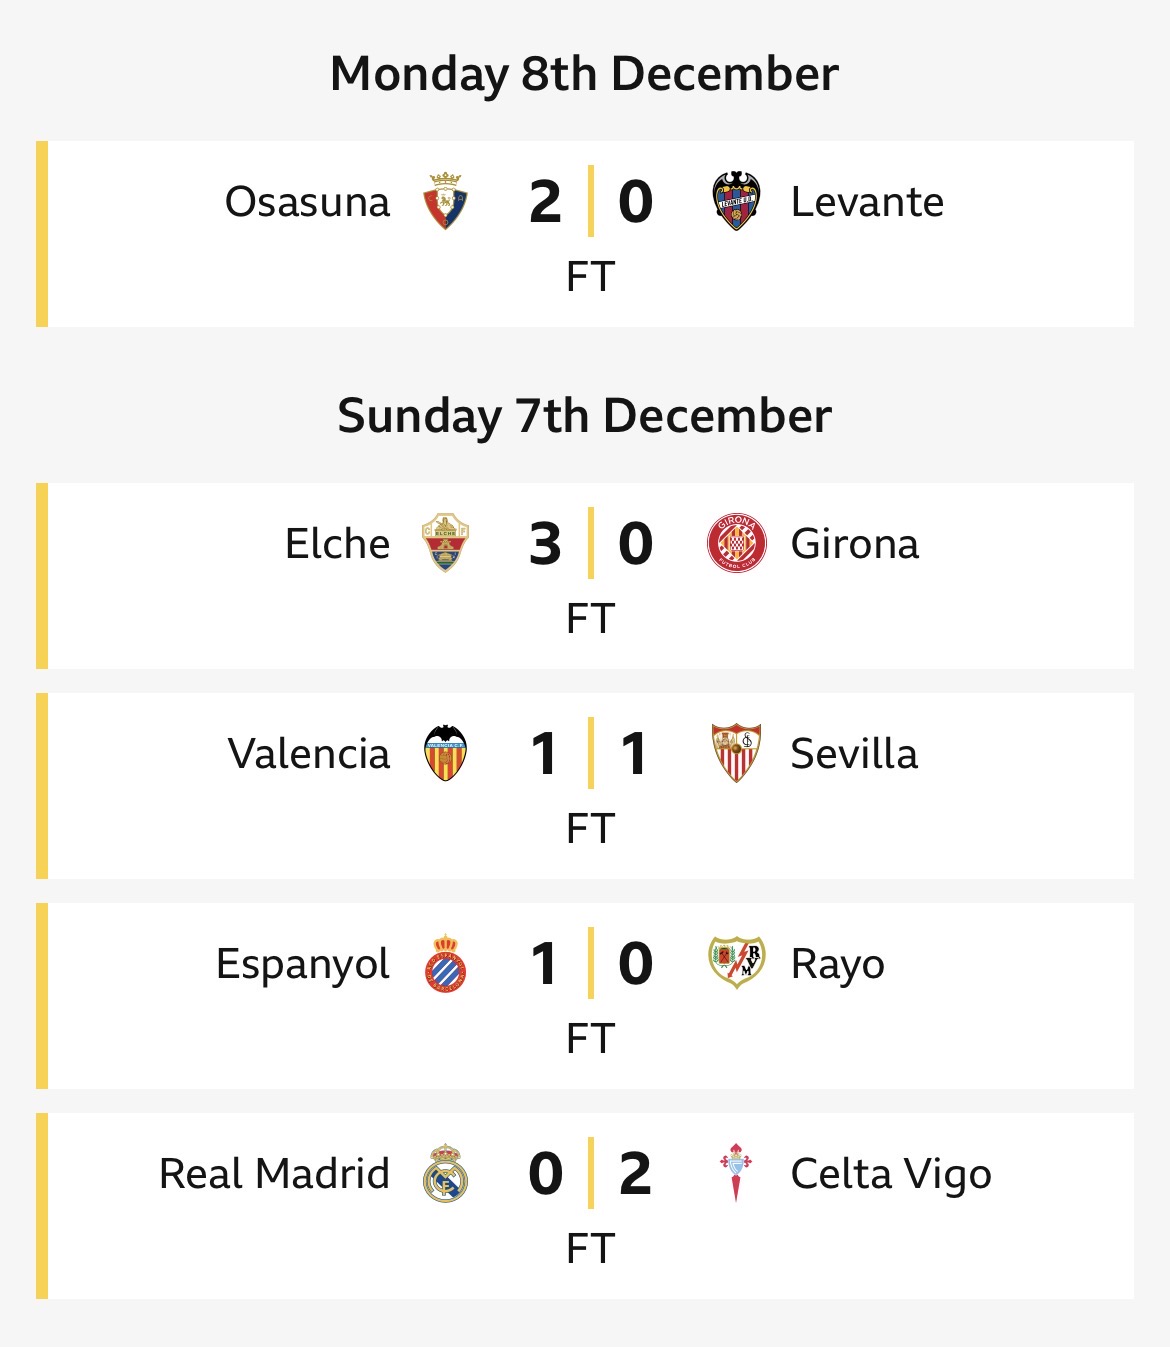Click FT status under Espanyol match
Viewport: 1170px width, 1347px height.
(590, 1039)
